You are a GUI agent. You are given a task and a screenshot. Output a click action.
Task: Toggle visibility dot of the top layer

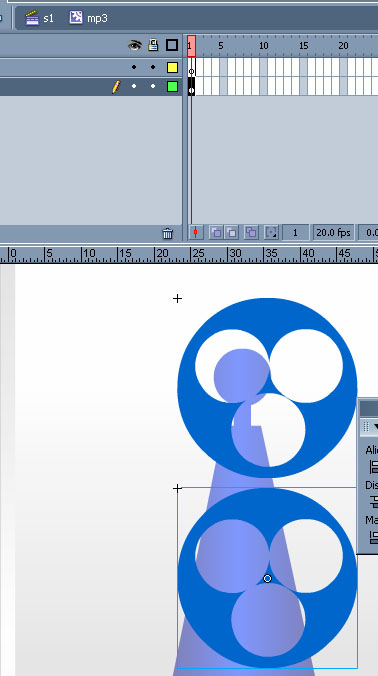coord(134,67)
